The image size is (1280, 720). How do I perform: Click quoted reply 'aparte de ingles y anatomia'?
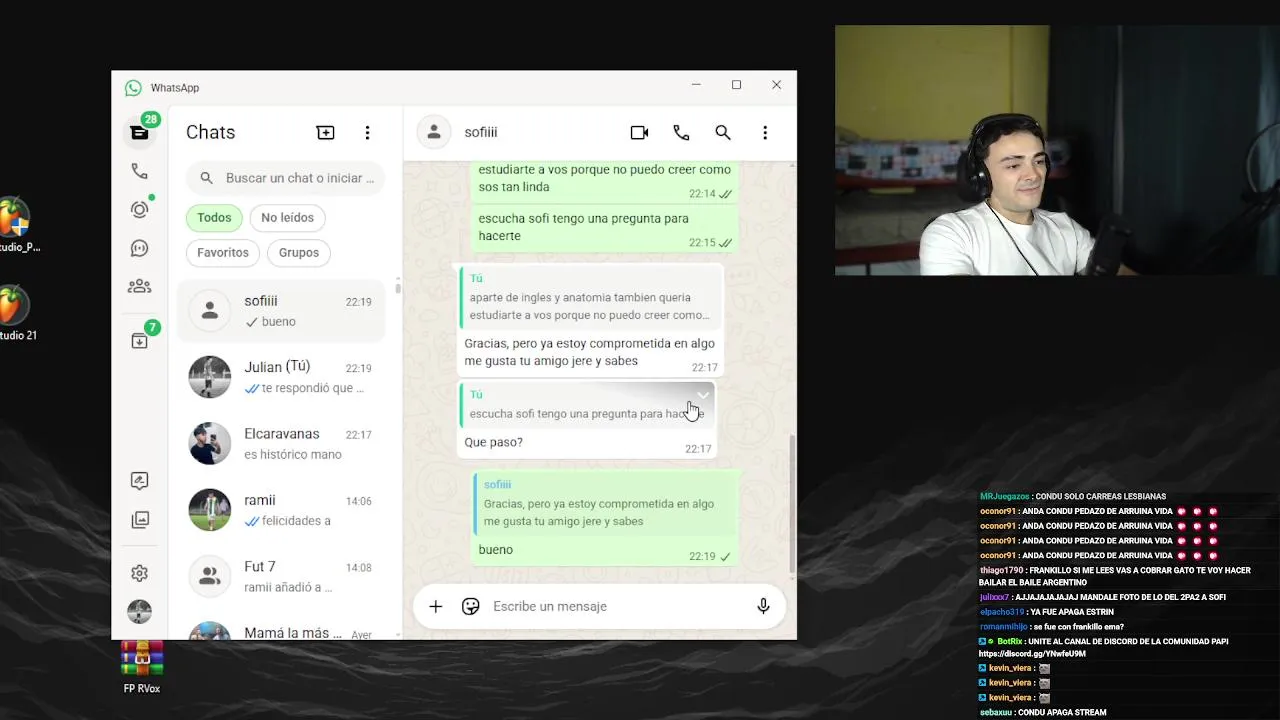(x=589, y=297)
